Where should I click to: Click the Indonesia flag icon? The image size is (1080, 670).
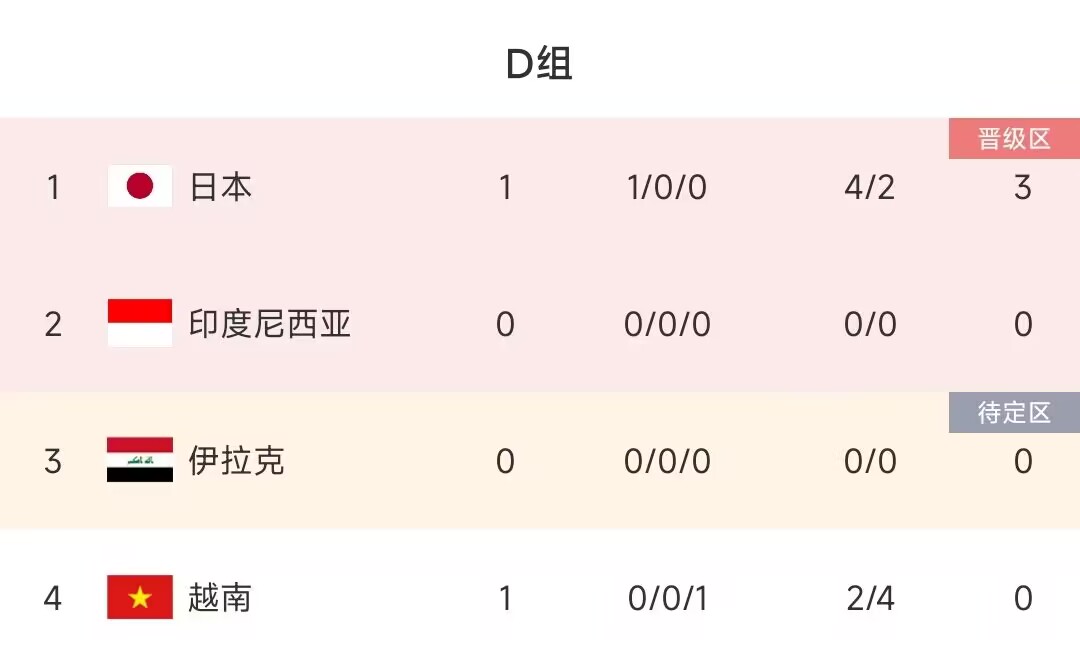[x=140, y=324]
